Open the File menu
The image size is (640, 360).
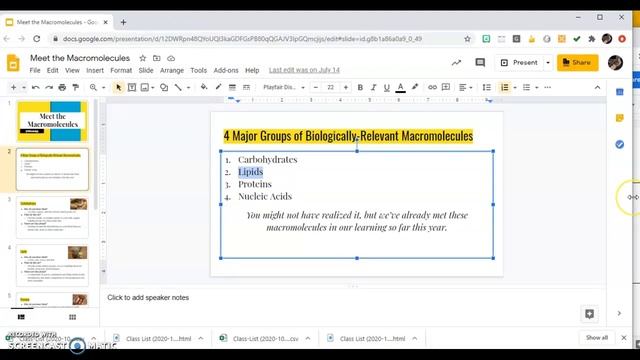pos(35,70)
